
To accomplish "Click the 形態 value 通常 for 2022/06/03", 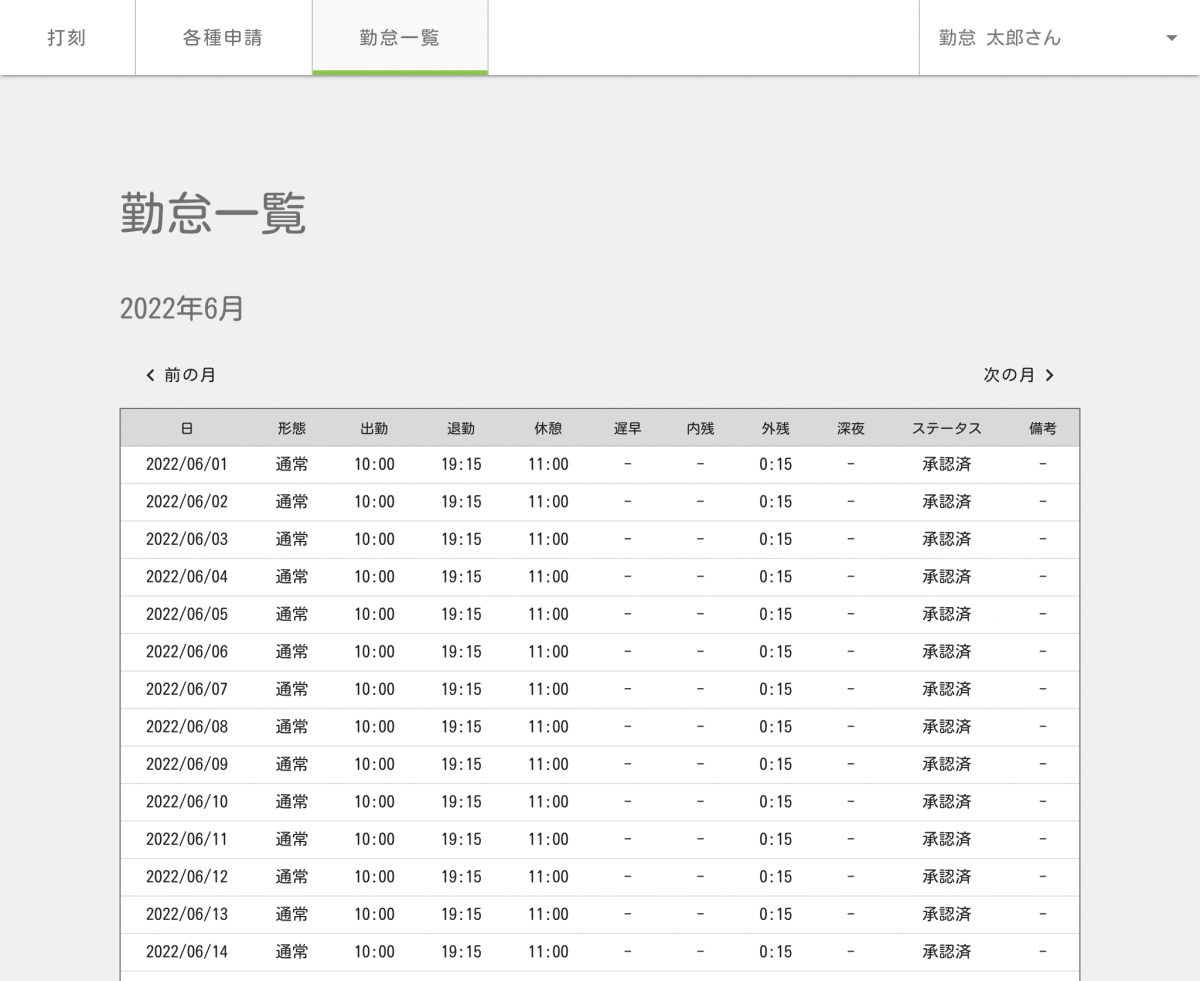I will click(292, 539).
